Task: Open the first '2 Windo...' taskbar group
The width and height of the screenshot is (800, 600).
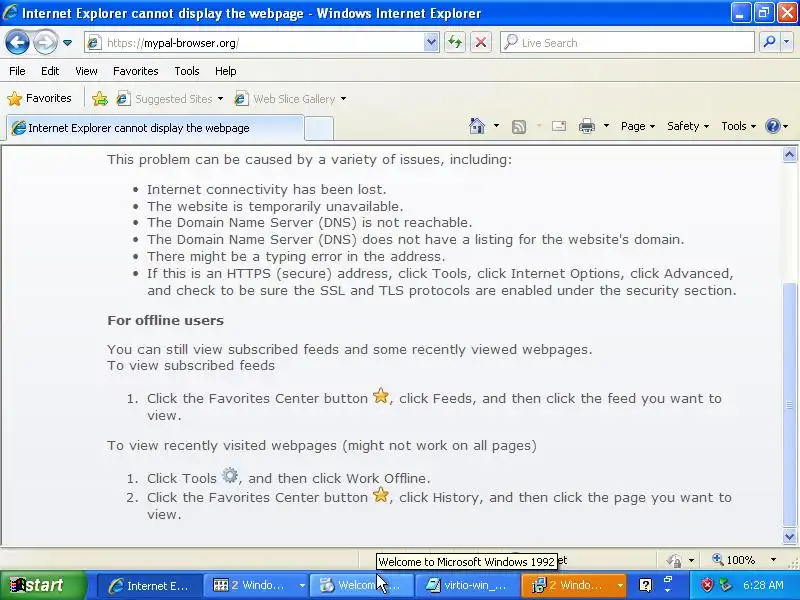Action: (x=254, y=586)
